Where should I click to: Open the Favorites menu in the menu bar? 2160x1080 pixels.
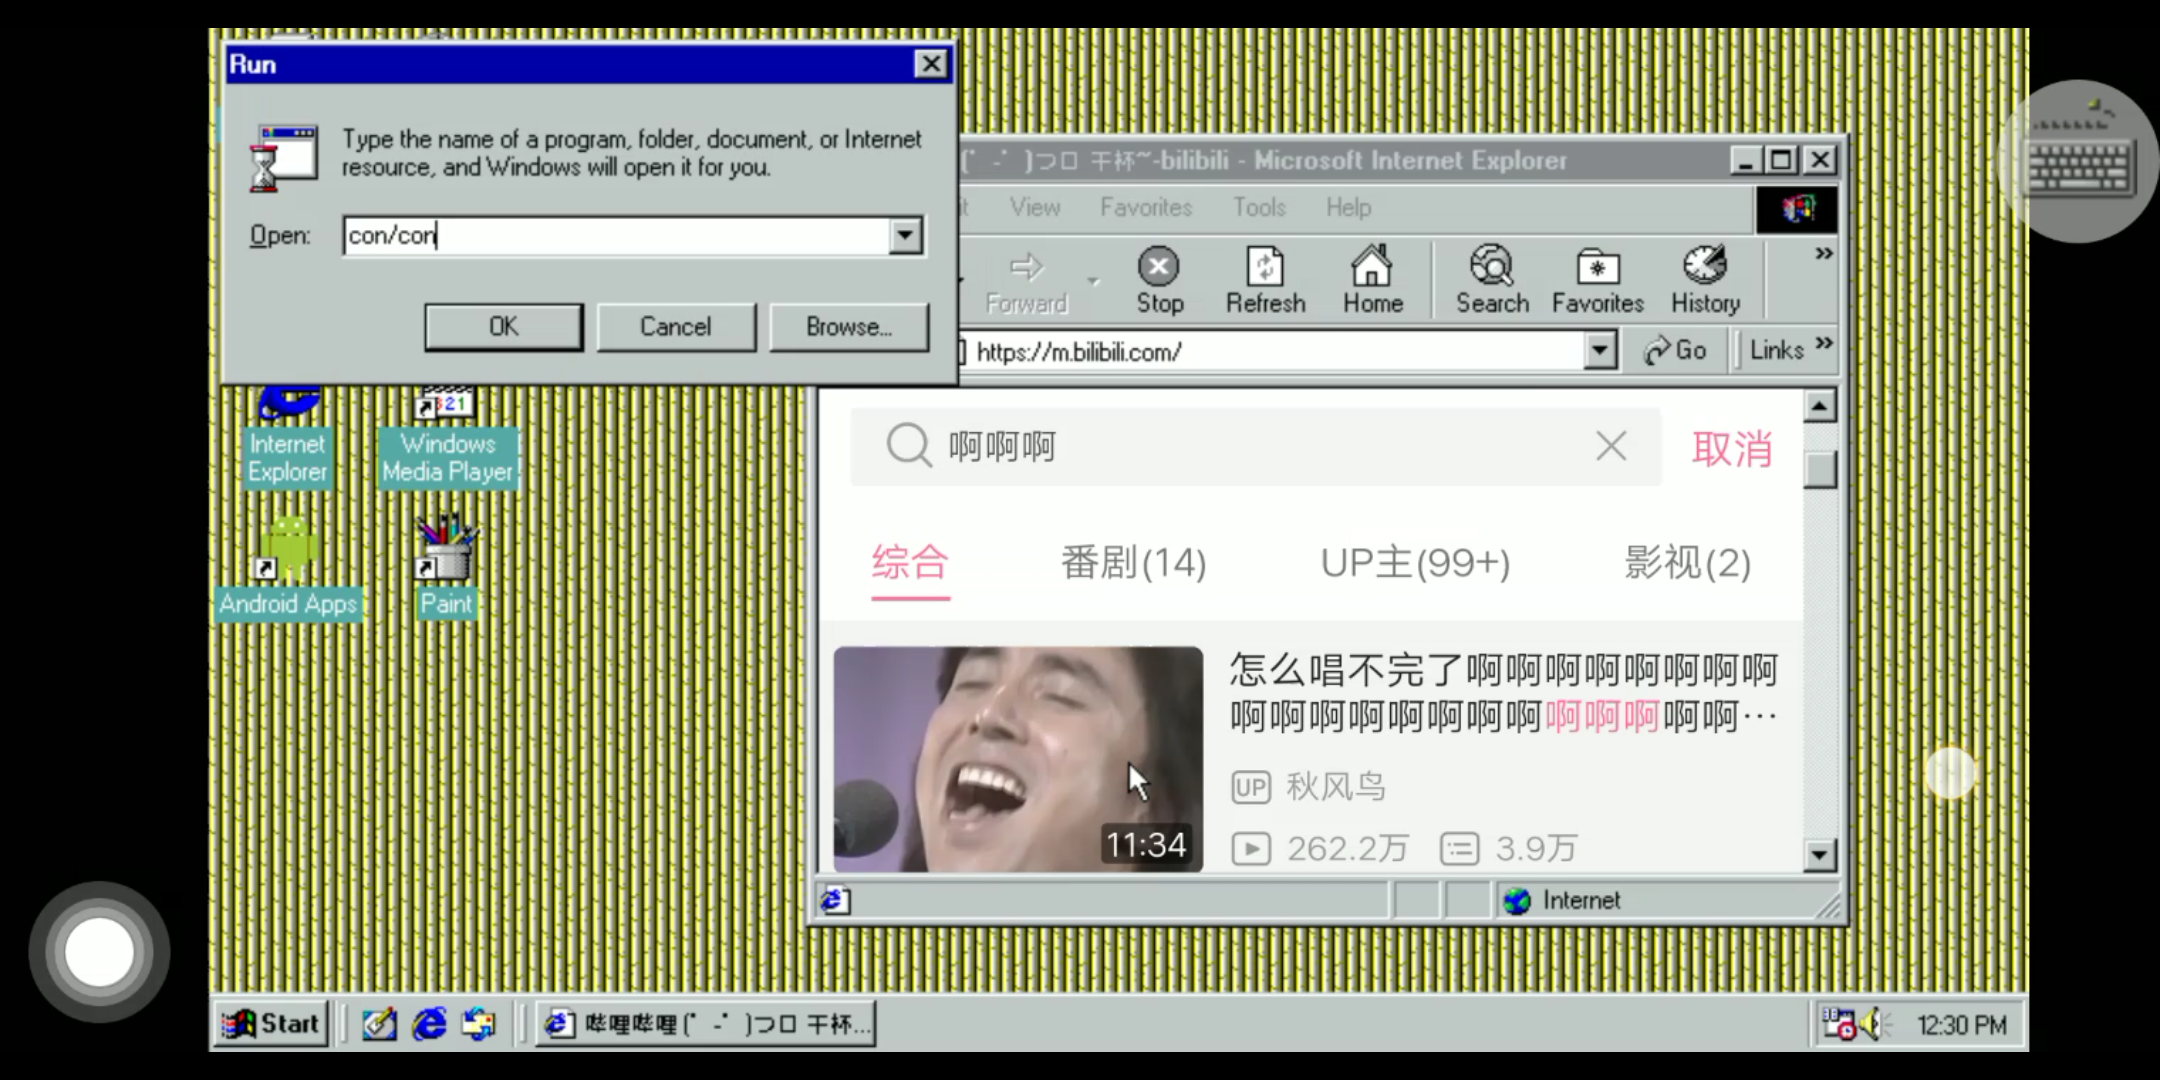[1146, 207]
